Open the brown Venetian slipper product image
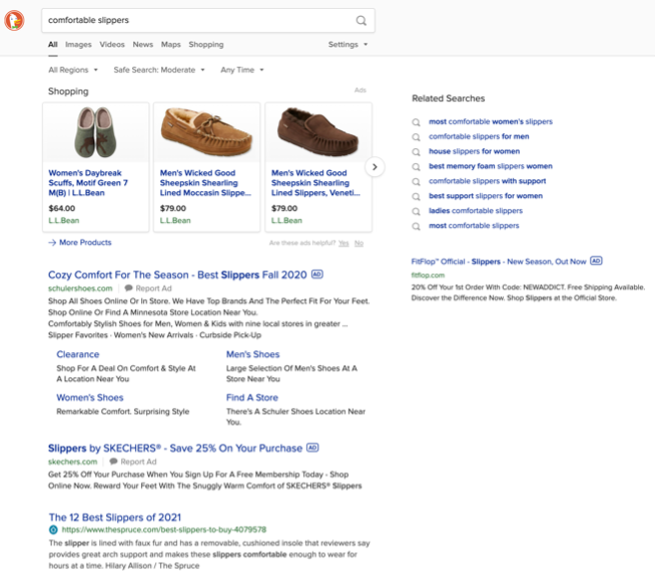Viewport: 660px width, 583px height. 318,132
